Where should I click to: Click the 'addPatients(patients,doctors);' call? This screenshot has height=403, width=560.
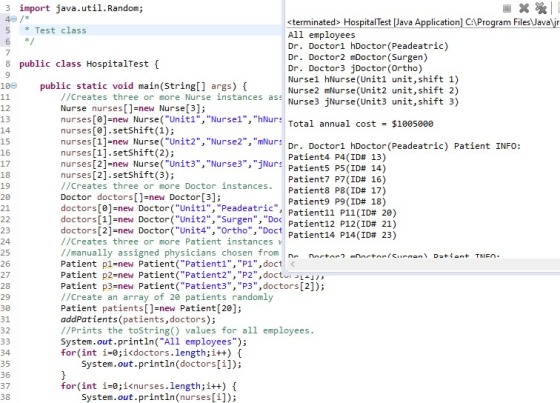click(138, 319)
